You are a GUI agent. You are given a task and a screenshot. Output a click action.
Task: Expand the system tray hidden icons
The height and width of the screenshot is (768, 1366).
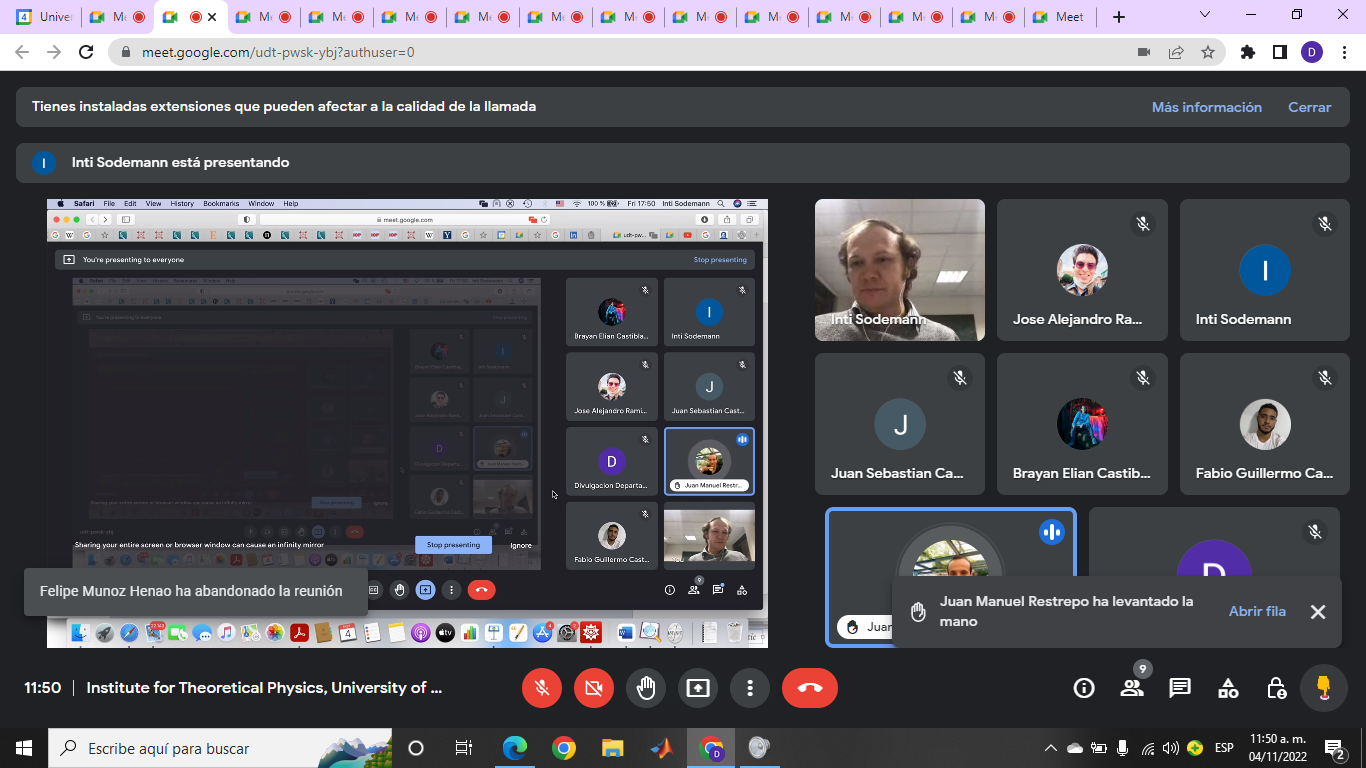pos(1050,748)
